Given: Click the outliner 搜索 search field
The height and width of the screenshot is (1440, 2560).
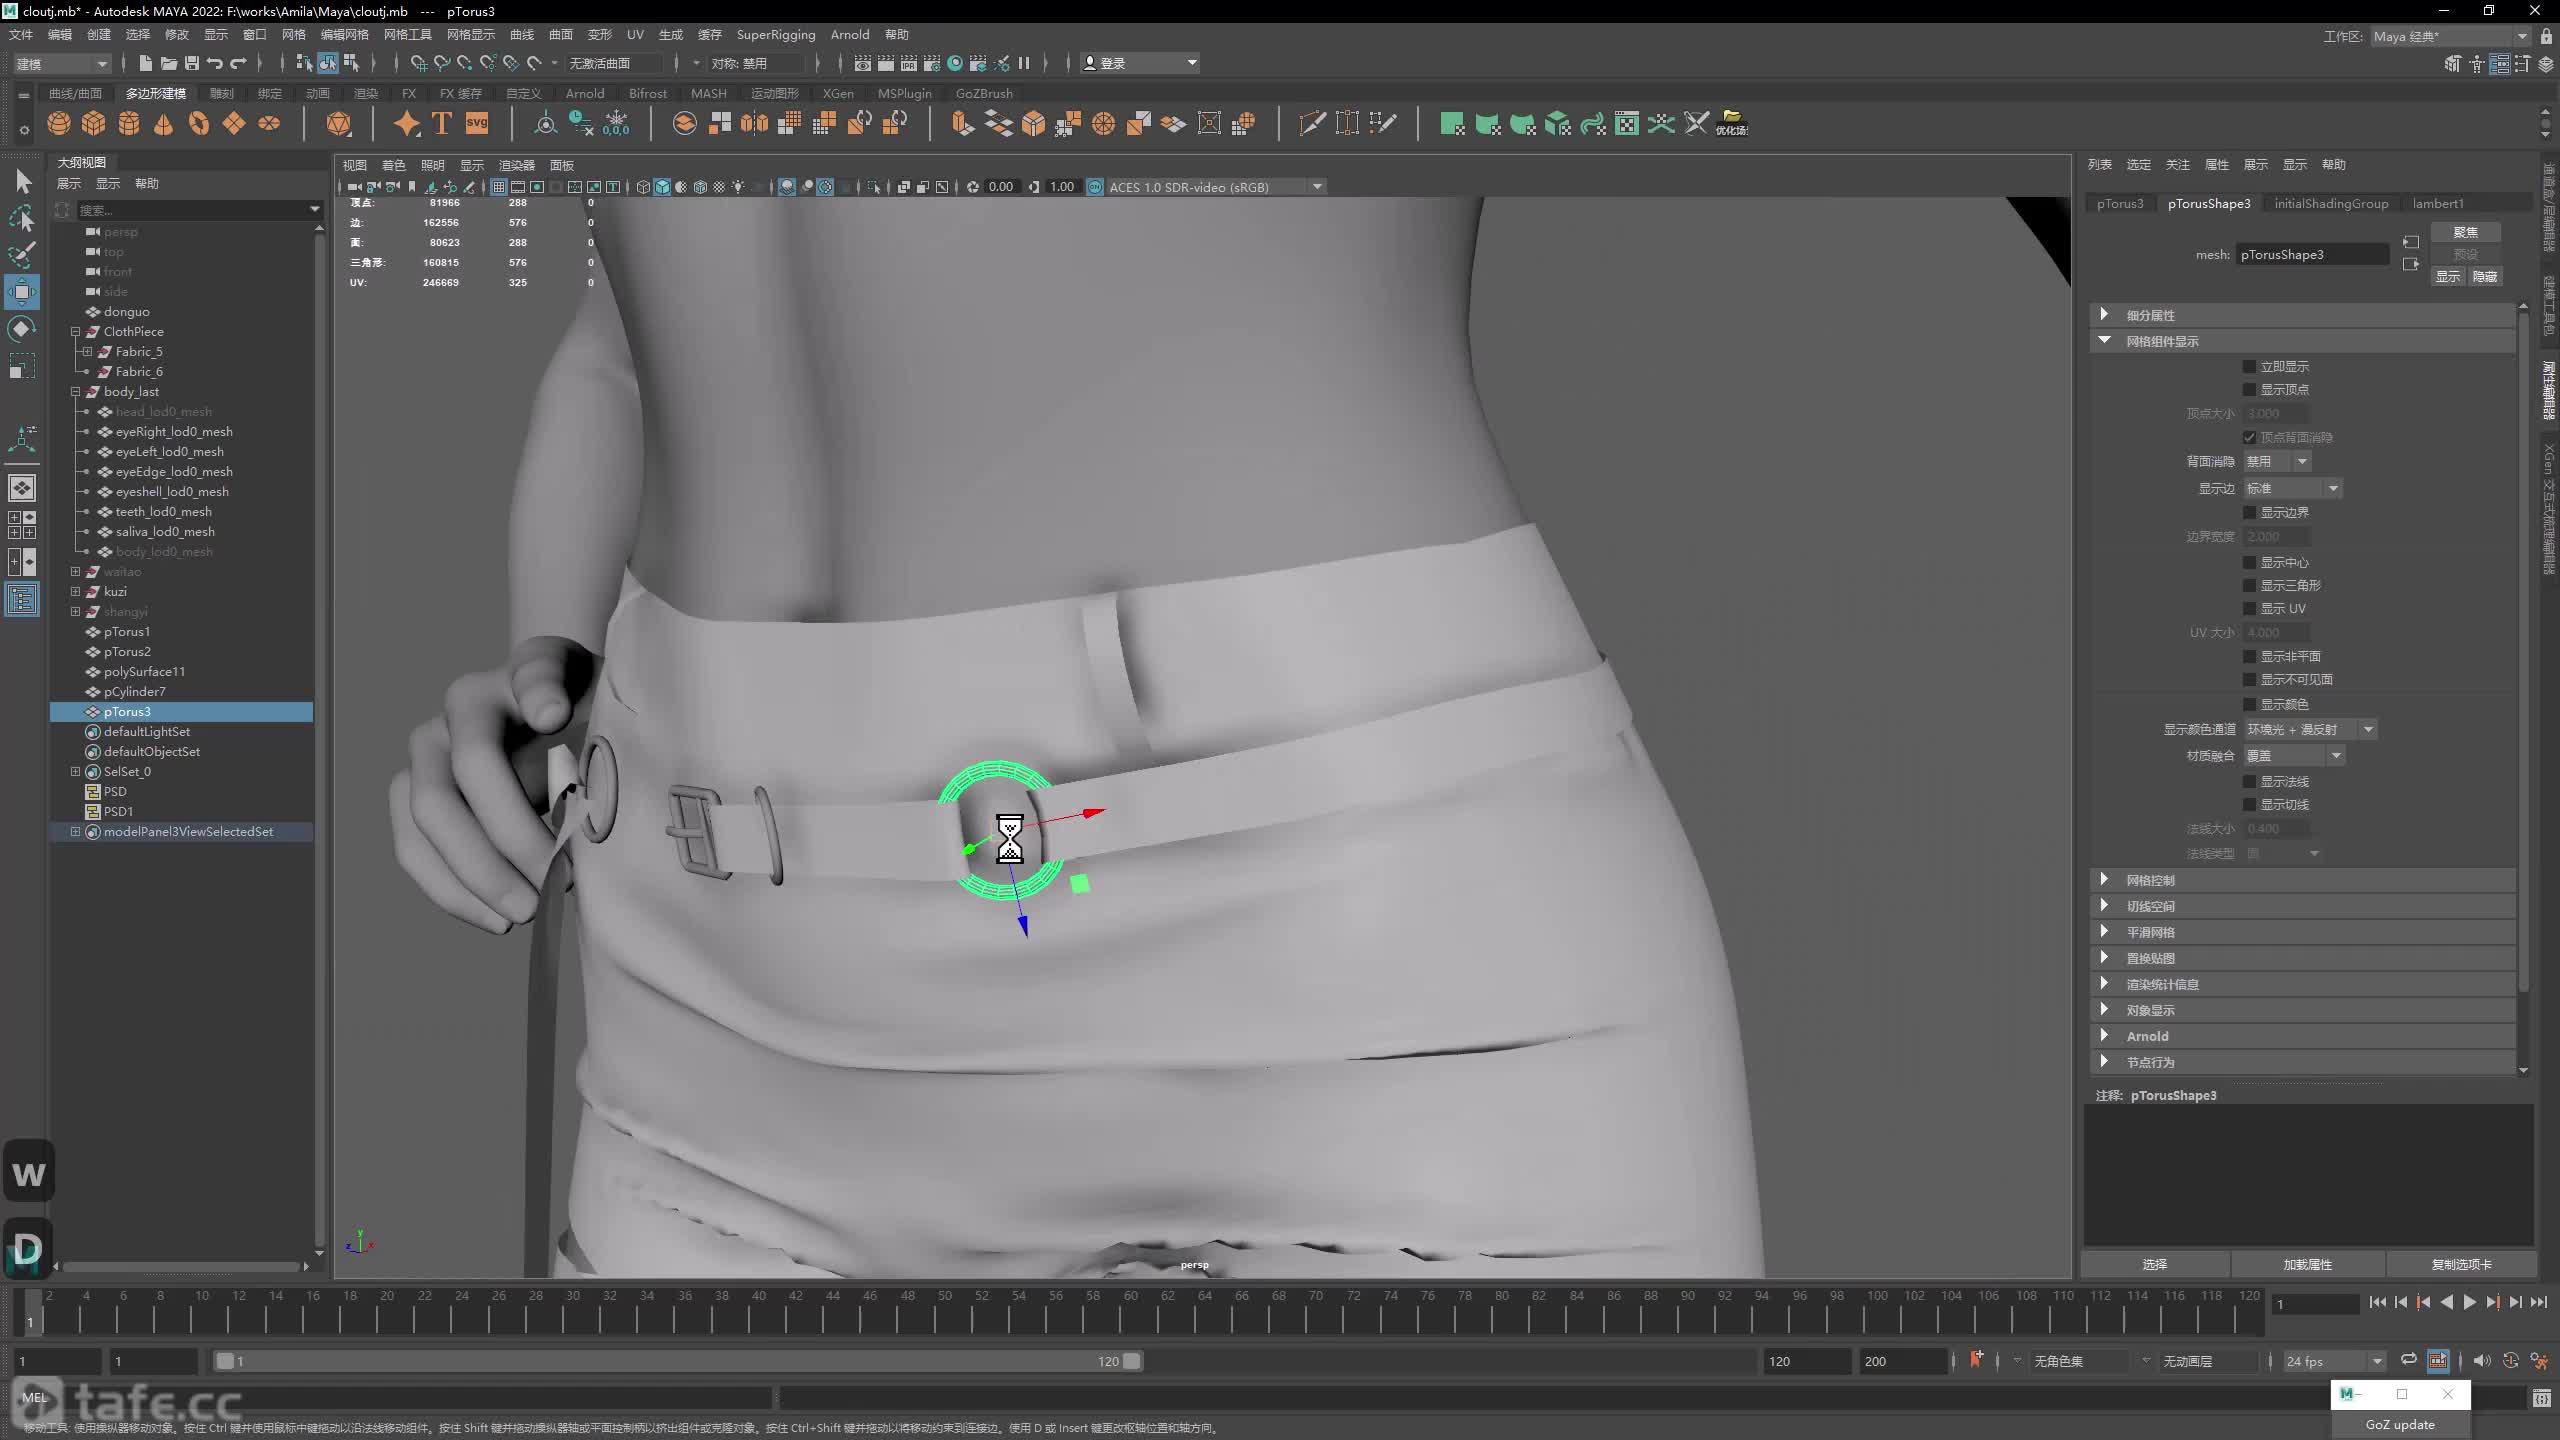Looking at the screenshot, I should pyautogui.click(x=192, y=210).
